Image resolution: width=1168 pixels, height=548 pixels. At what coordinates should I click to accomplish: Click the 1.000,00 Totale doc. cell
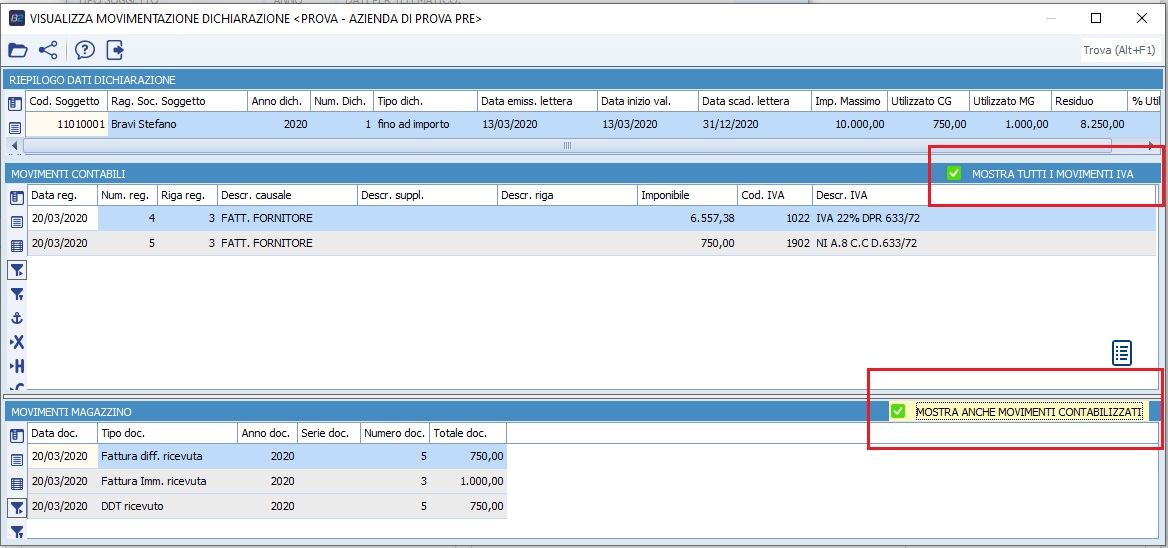pyautogui.click(x=467, y=481)
